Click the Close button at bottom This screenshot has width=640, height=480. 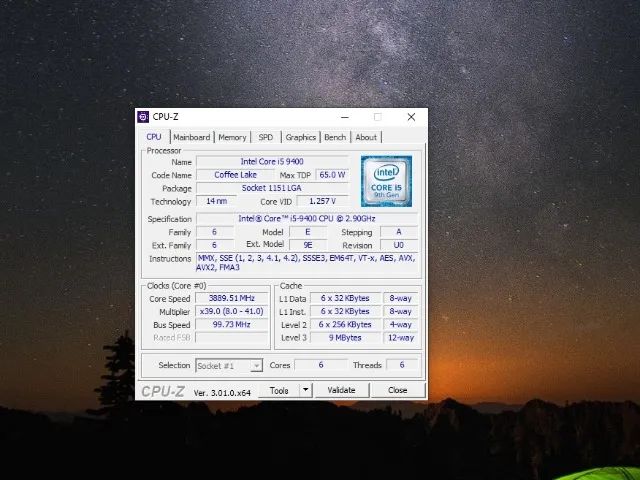[x=398, y=391]
